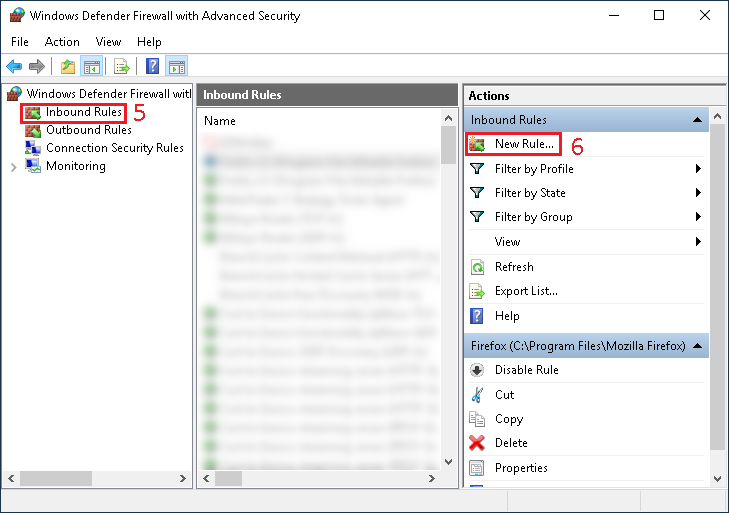
Task: Open the Filter by State submenu arrow
Action: pos(698,193)
